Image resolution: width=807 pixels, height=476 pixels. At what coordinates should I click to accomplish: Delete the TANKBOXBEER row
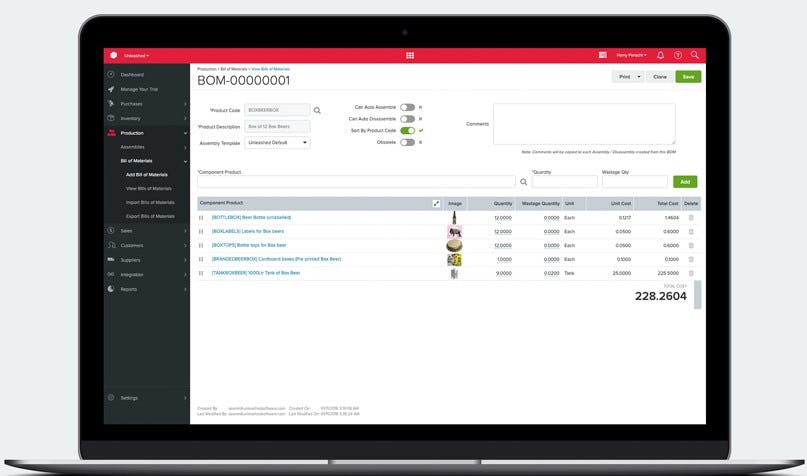(x=691, y=273)
